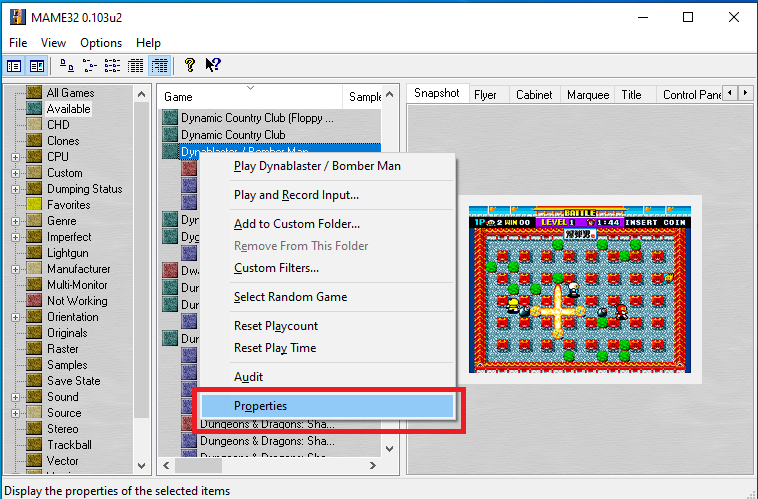Choose Properties from context menu
Screen dimensions: 758x499
(327, 406)
